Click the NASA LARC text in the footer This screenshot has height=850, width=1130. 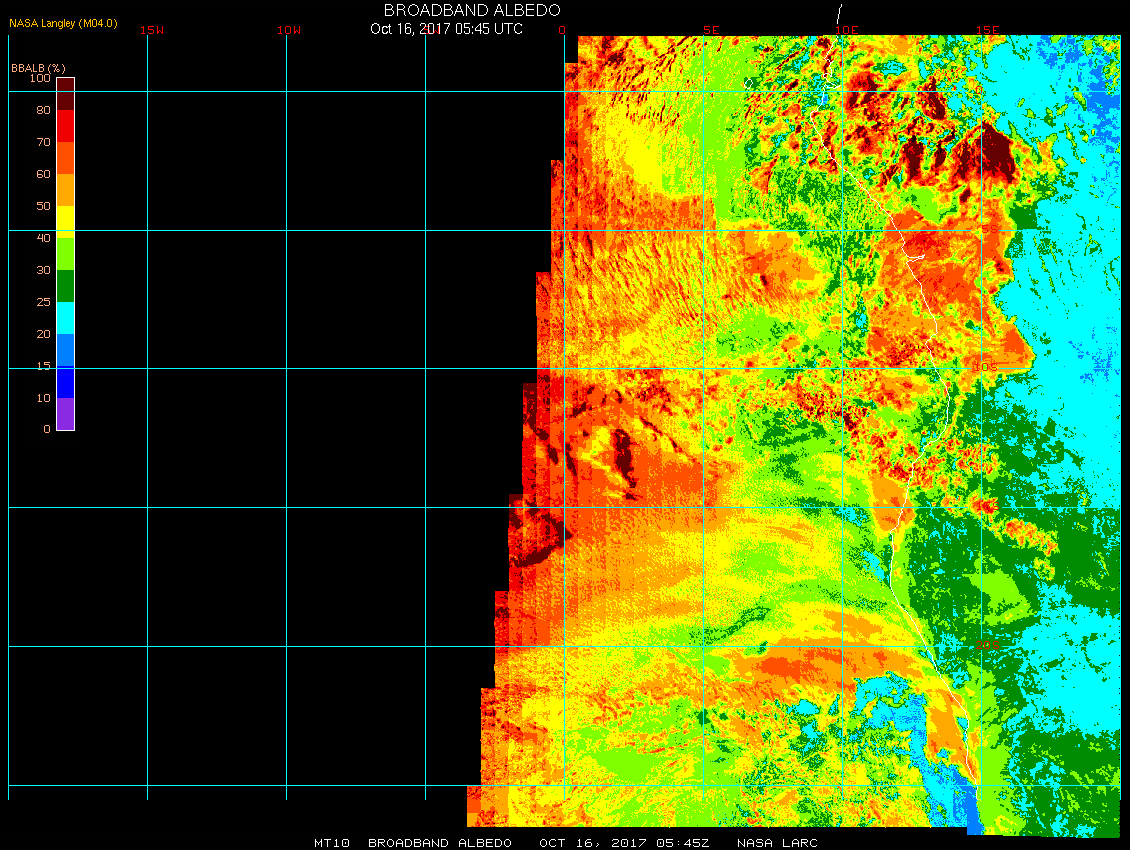[x=777, y=843]
